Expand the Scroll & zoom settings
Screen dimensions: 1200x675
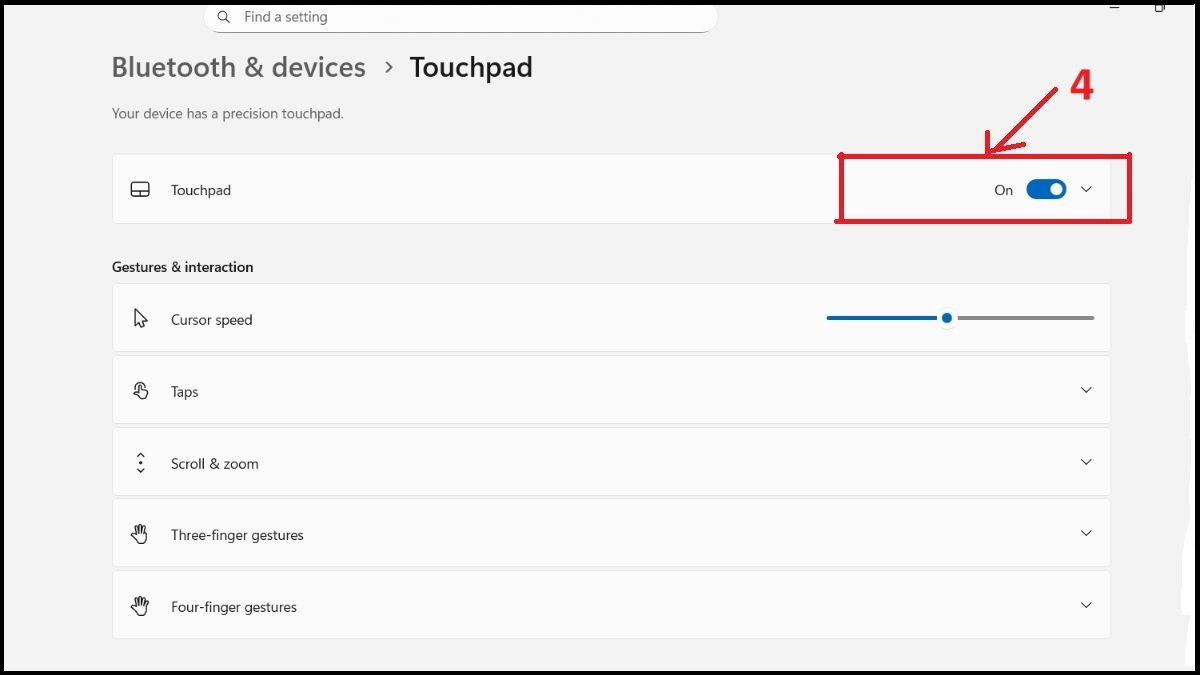point(1086,462)
